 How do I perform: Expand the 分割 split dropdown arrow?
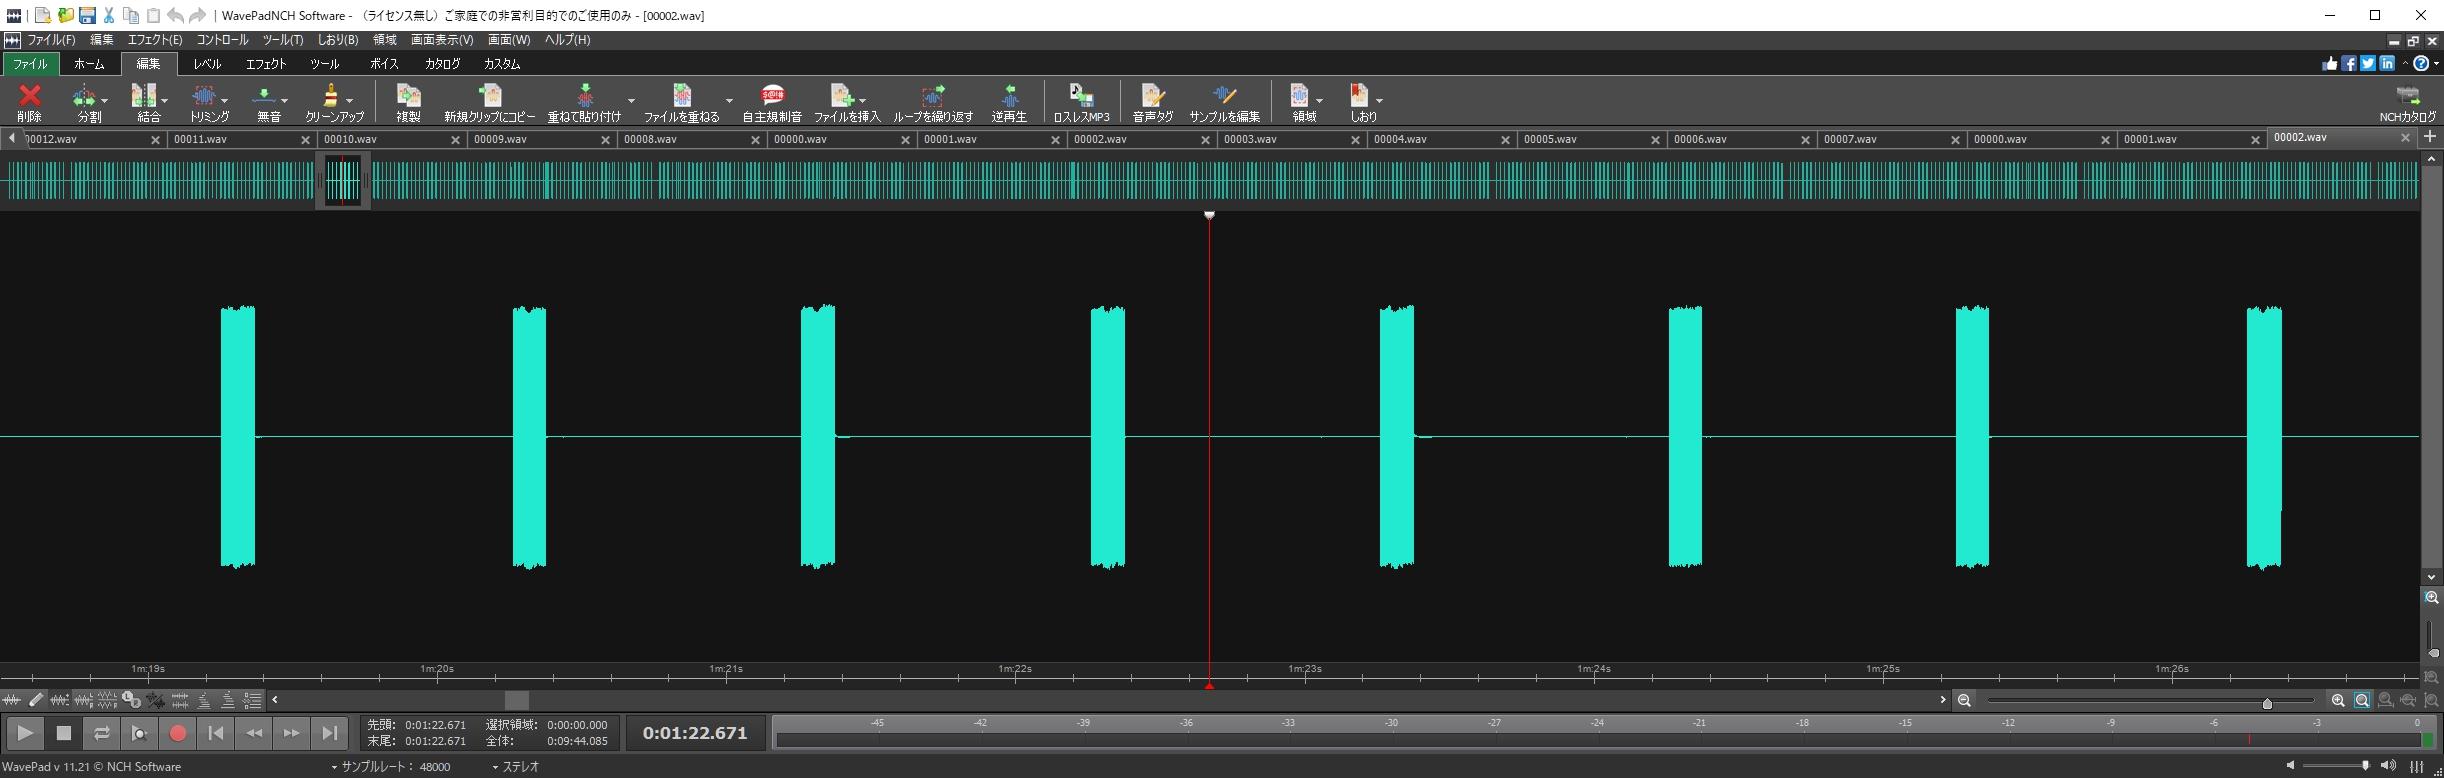click(105, 100)
